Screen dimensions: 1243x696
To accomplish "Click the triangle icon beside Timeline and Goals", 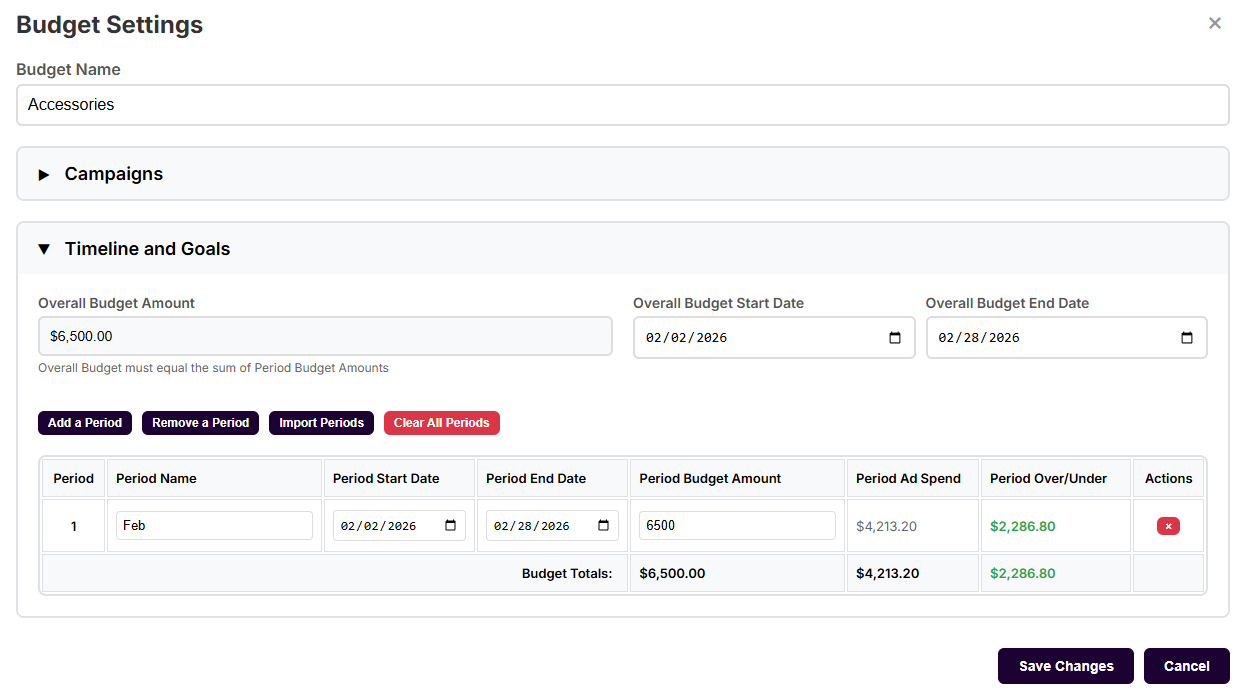I will point(43,248).
